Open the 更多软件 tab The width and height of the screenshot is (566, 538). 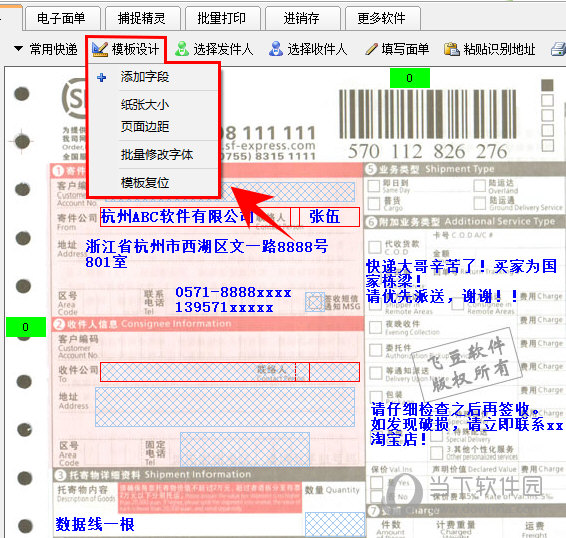tap(382, 18)
